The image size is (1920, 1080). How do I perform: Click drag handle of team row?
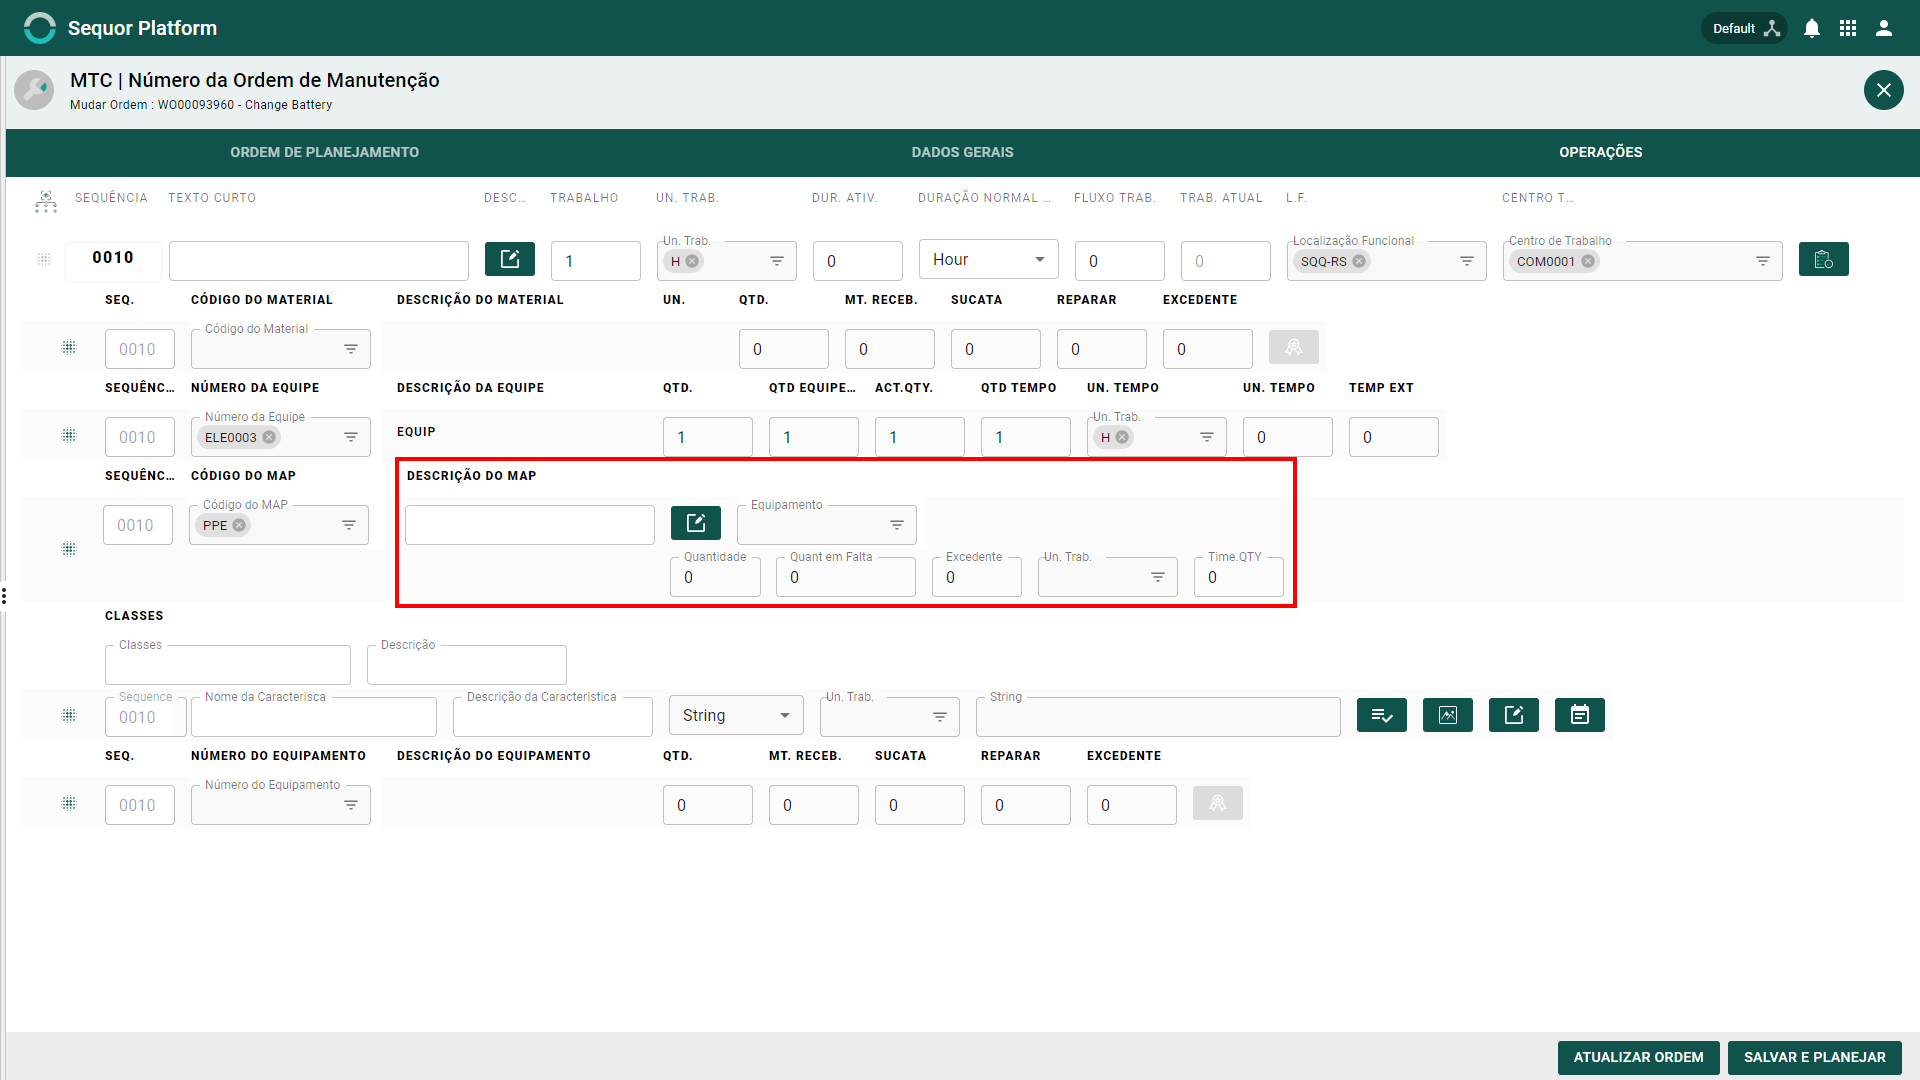click(x=69, y=435)
